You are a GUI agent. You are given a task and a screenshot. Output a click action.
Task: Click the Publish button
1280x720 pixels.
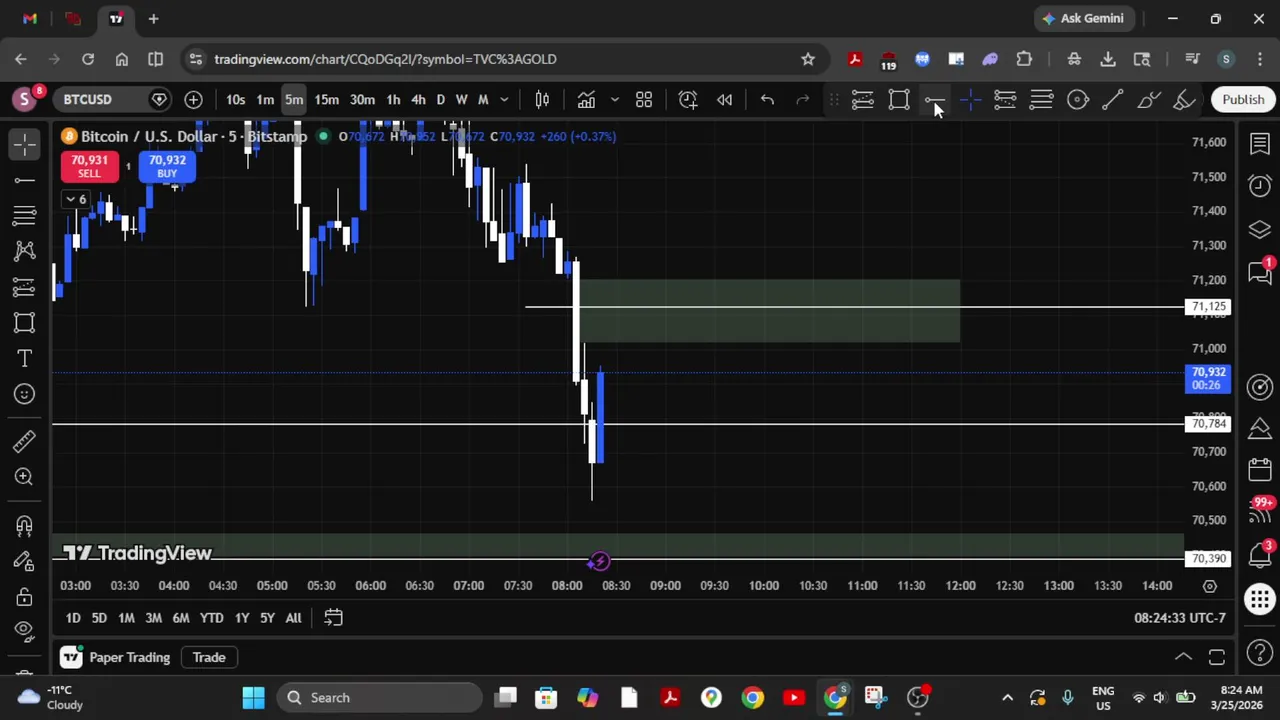(1243, 99)
